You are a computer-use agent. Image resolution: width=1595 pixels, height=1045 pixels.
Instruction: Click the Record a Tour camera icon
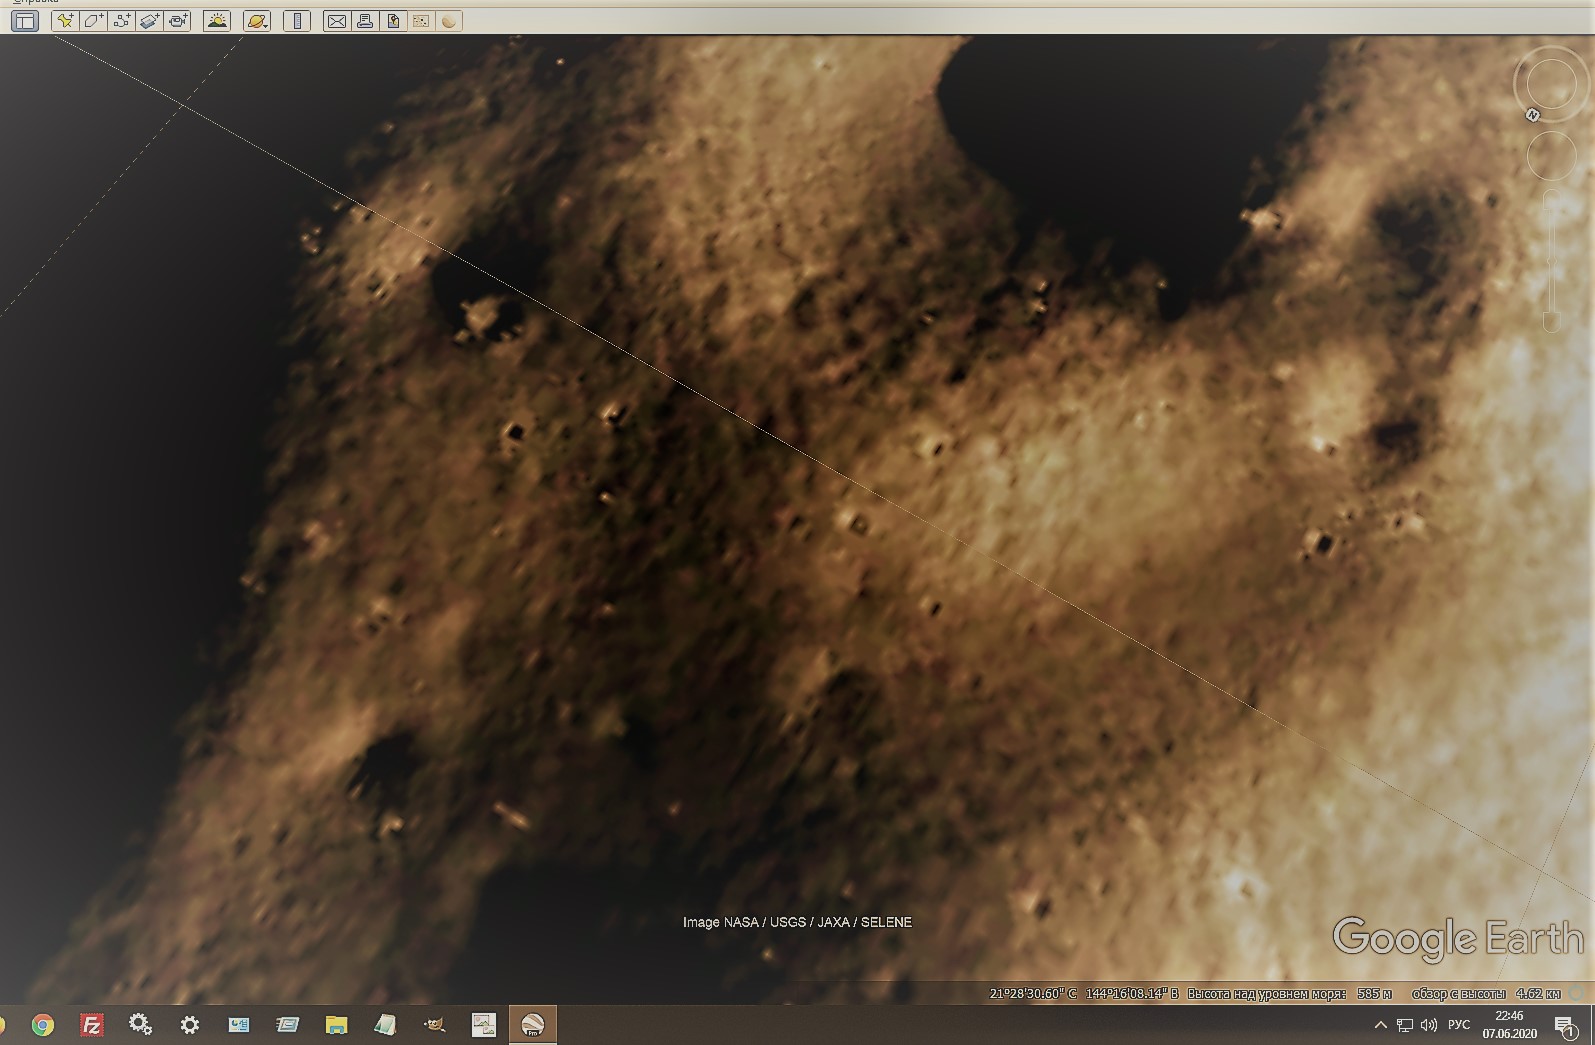pos(178,21)
